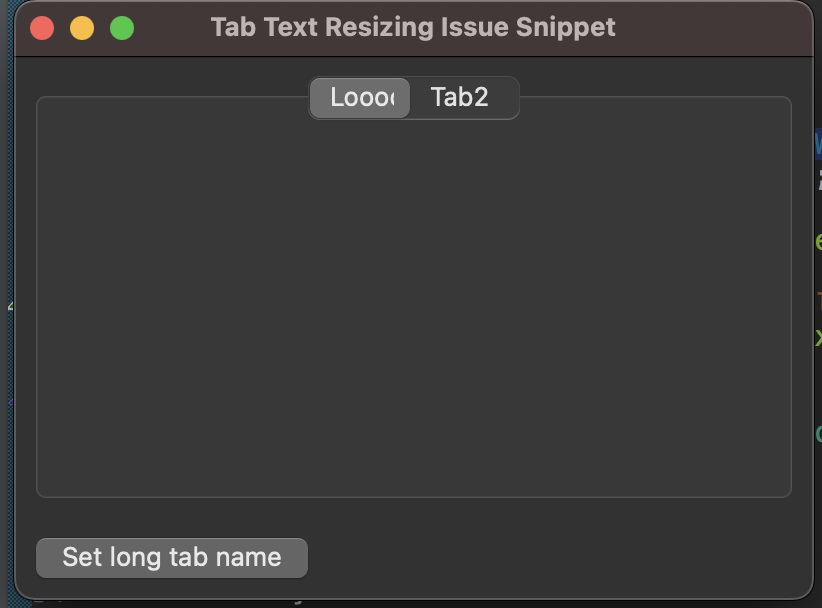Viewport: 822px width, 608px height.
Task: Click the window title Tab Text Resizing Issue Snippet
Action: coord(413,27)
